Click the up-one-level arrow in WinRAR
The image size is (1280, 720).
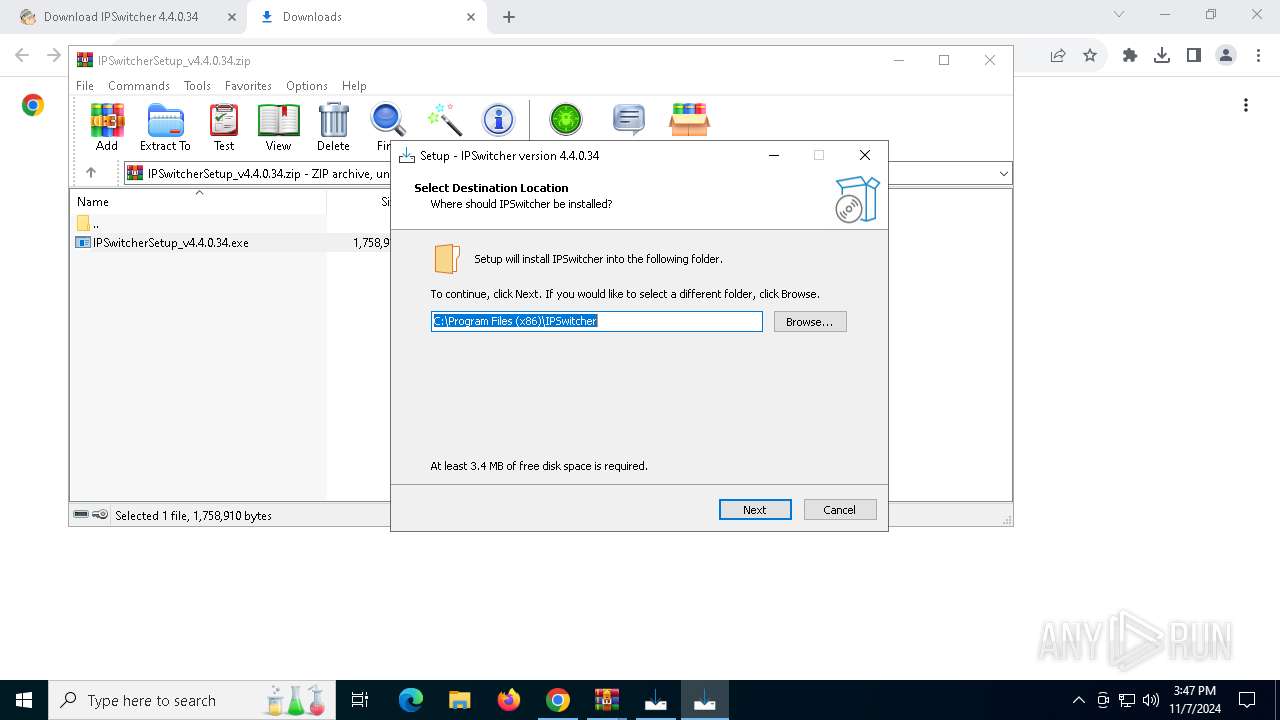pos(91,173)
